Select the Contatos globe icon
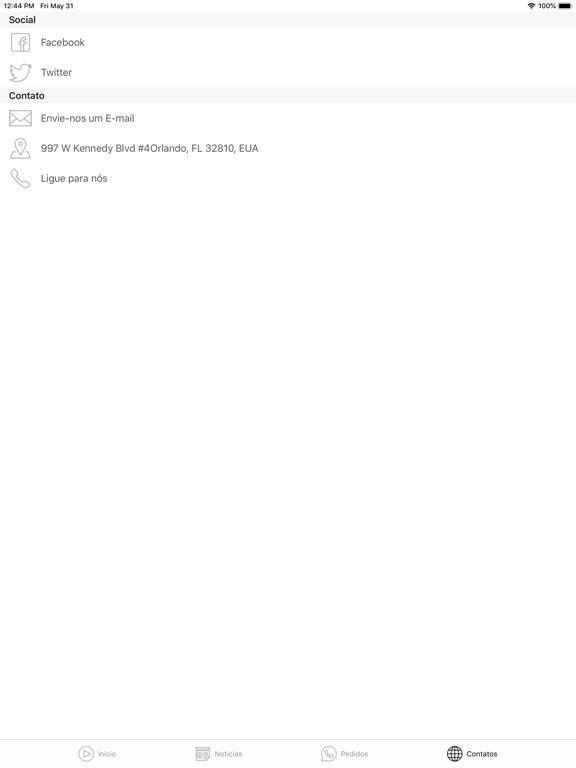This screenshot has width=576, height=768. click(x=455, y=753)
